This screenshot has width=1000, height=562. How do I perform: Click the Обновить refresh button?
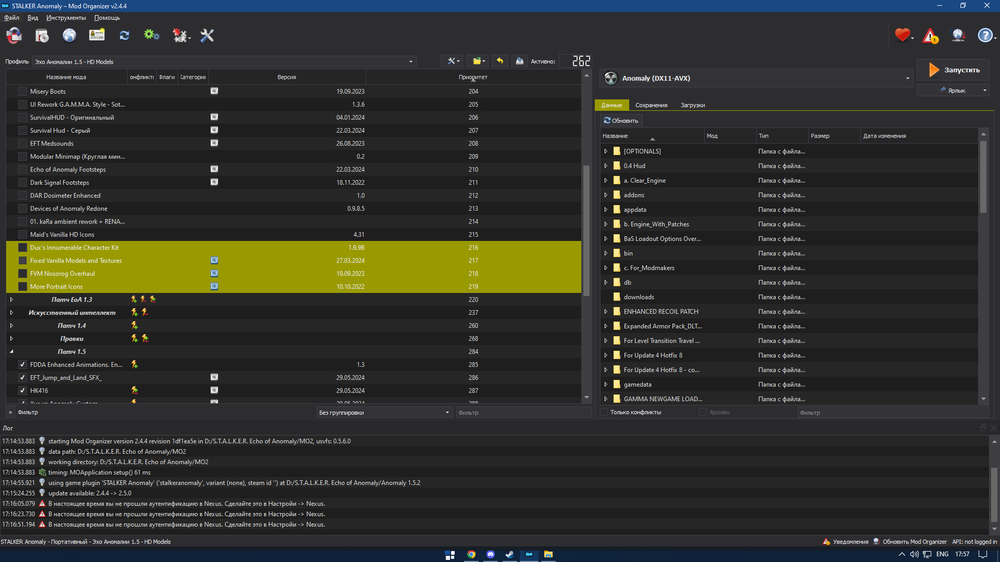(x=621, y=121)
